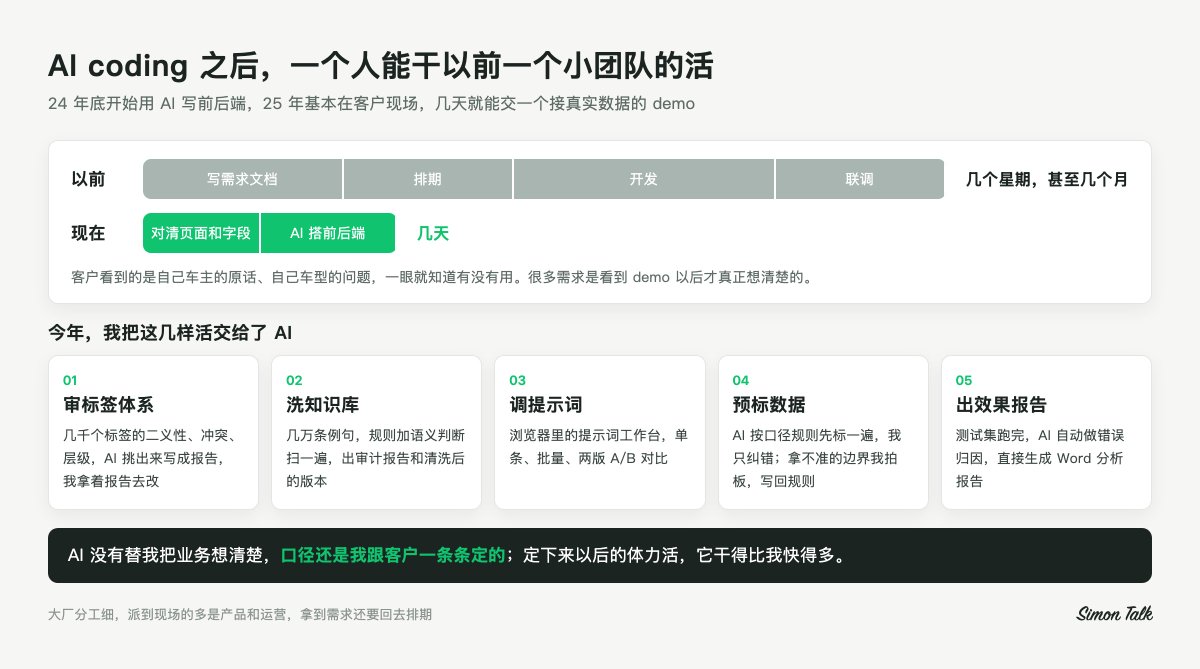The height and width of the screenshot is (669, 1200).
Task: Click 'AI 没有替我把业务想清楚' in dark banner
Action: pos(168,555)
